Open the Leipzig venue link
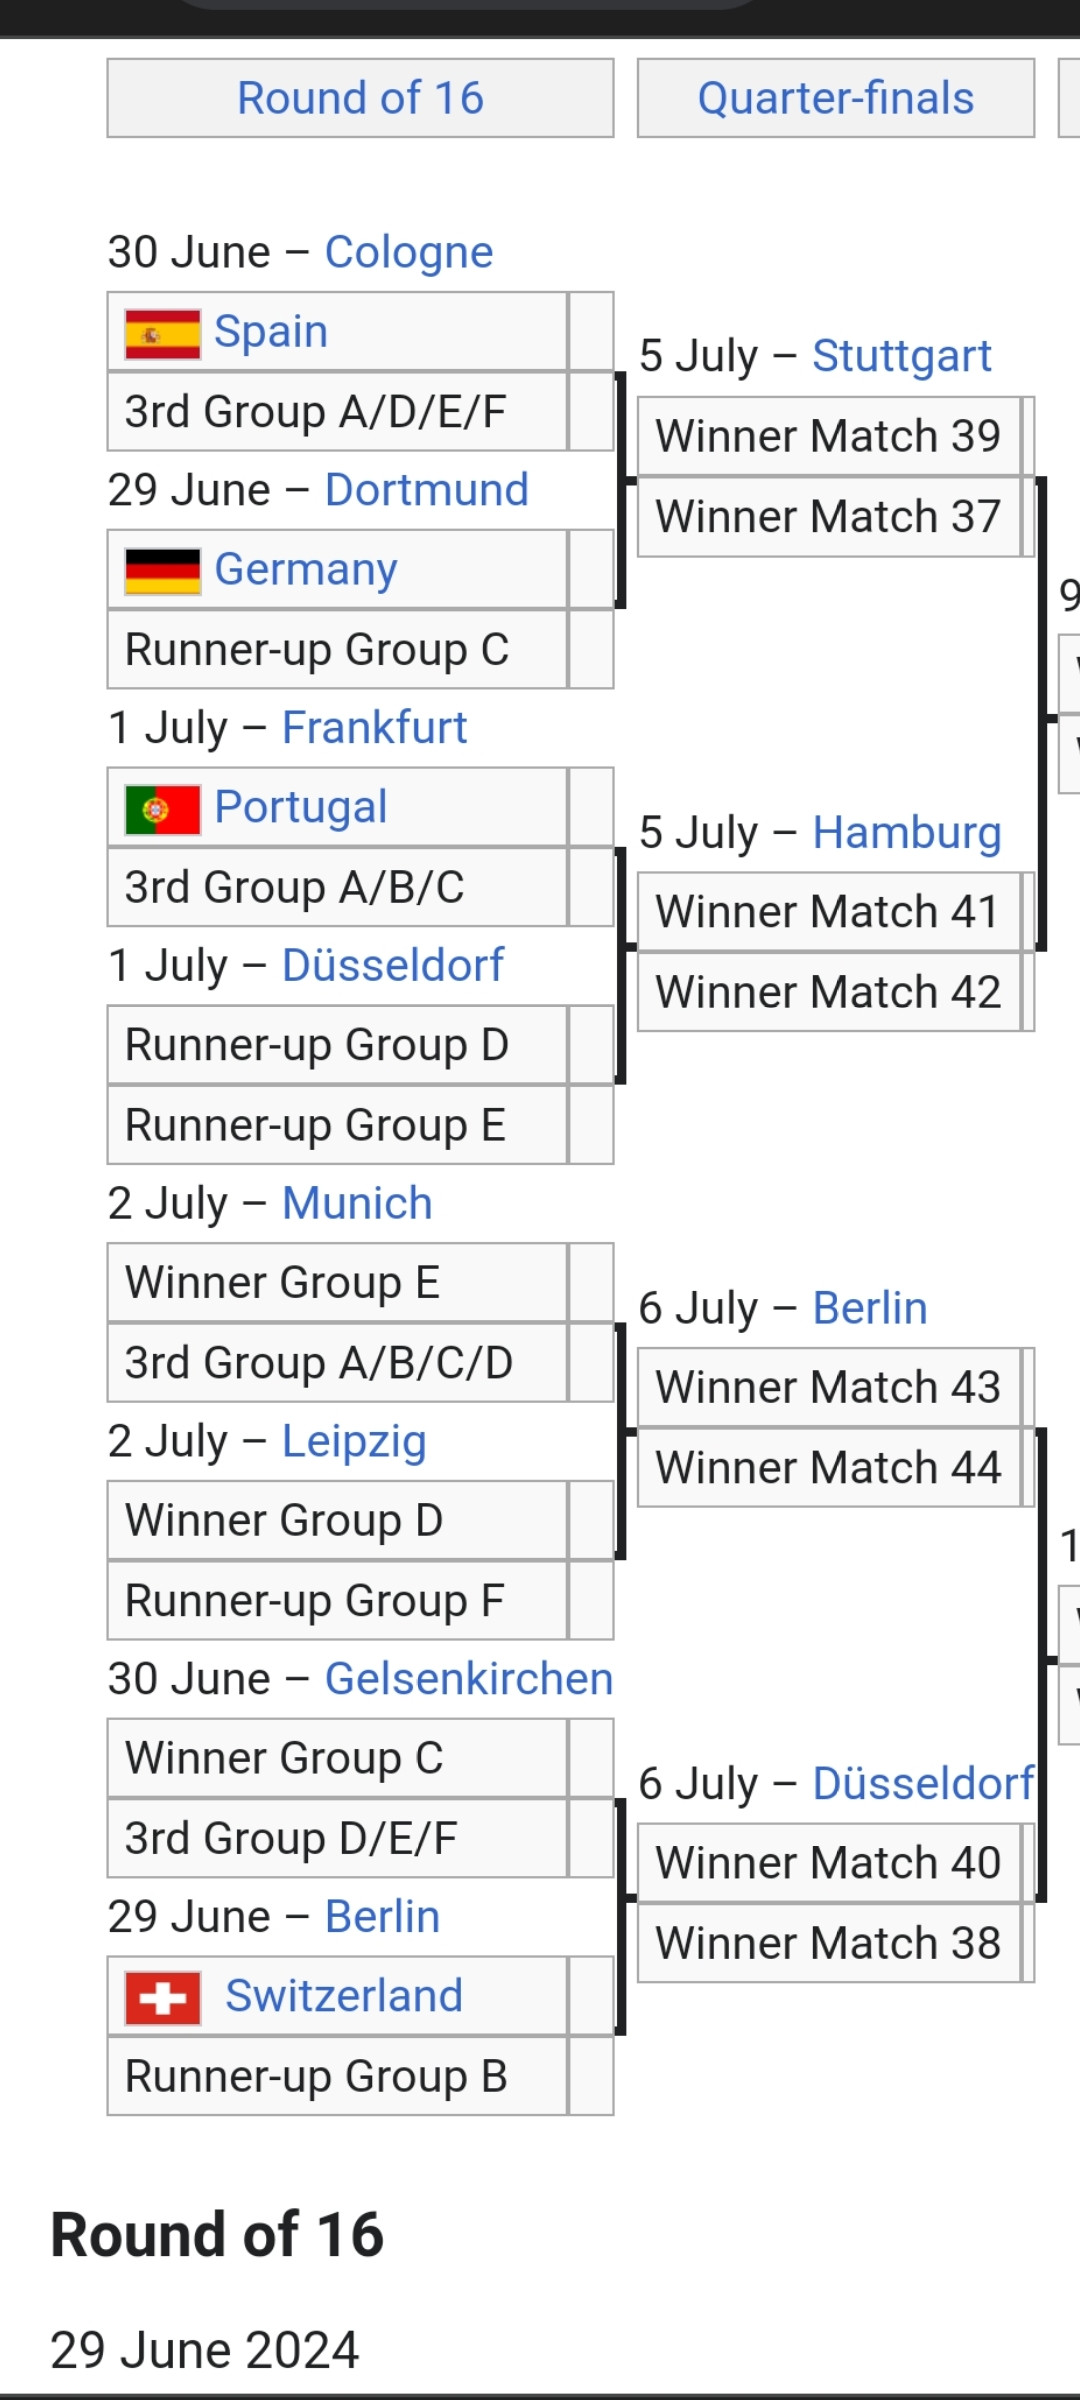 (354, 1441)
